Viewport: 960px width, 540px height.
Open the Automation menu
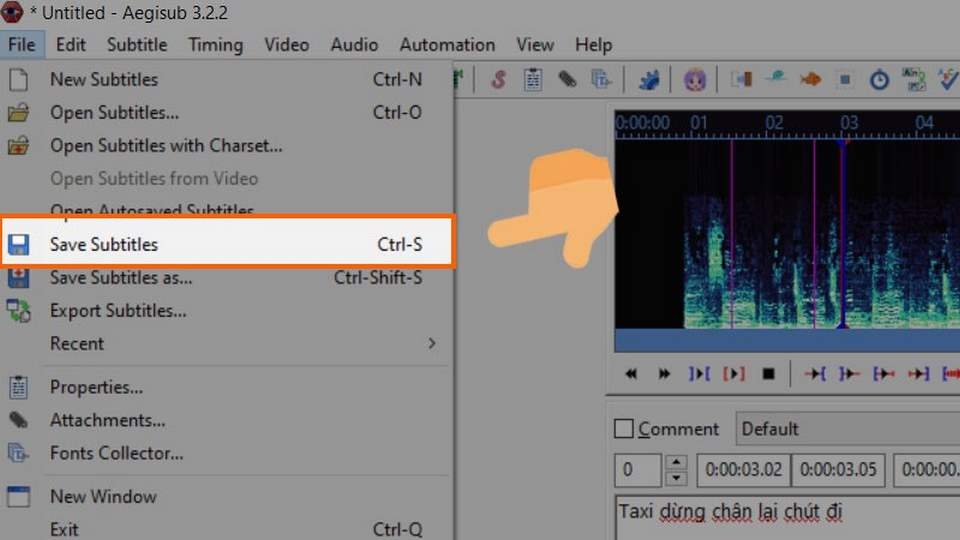click(x=447, y=45)
